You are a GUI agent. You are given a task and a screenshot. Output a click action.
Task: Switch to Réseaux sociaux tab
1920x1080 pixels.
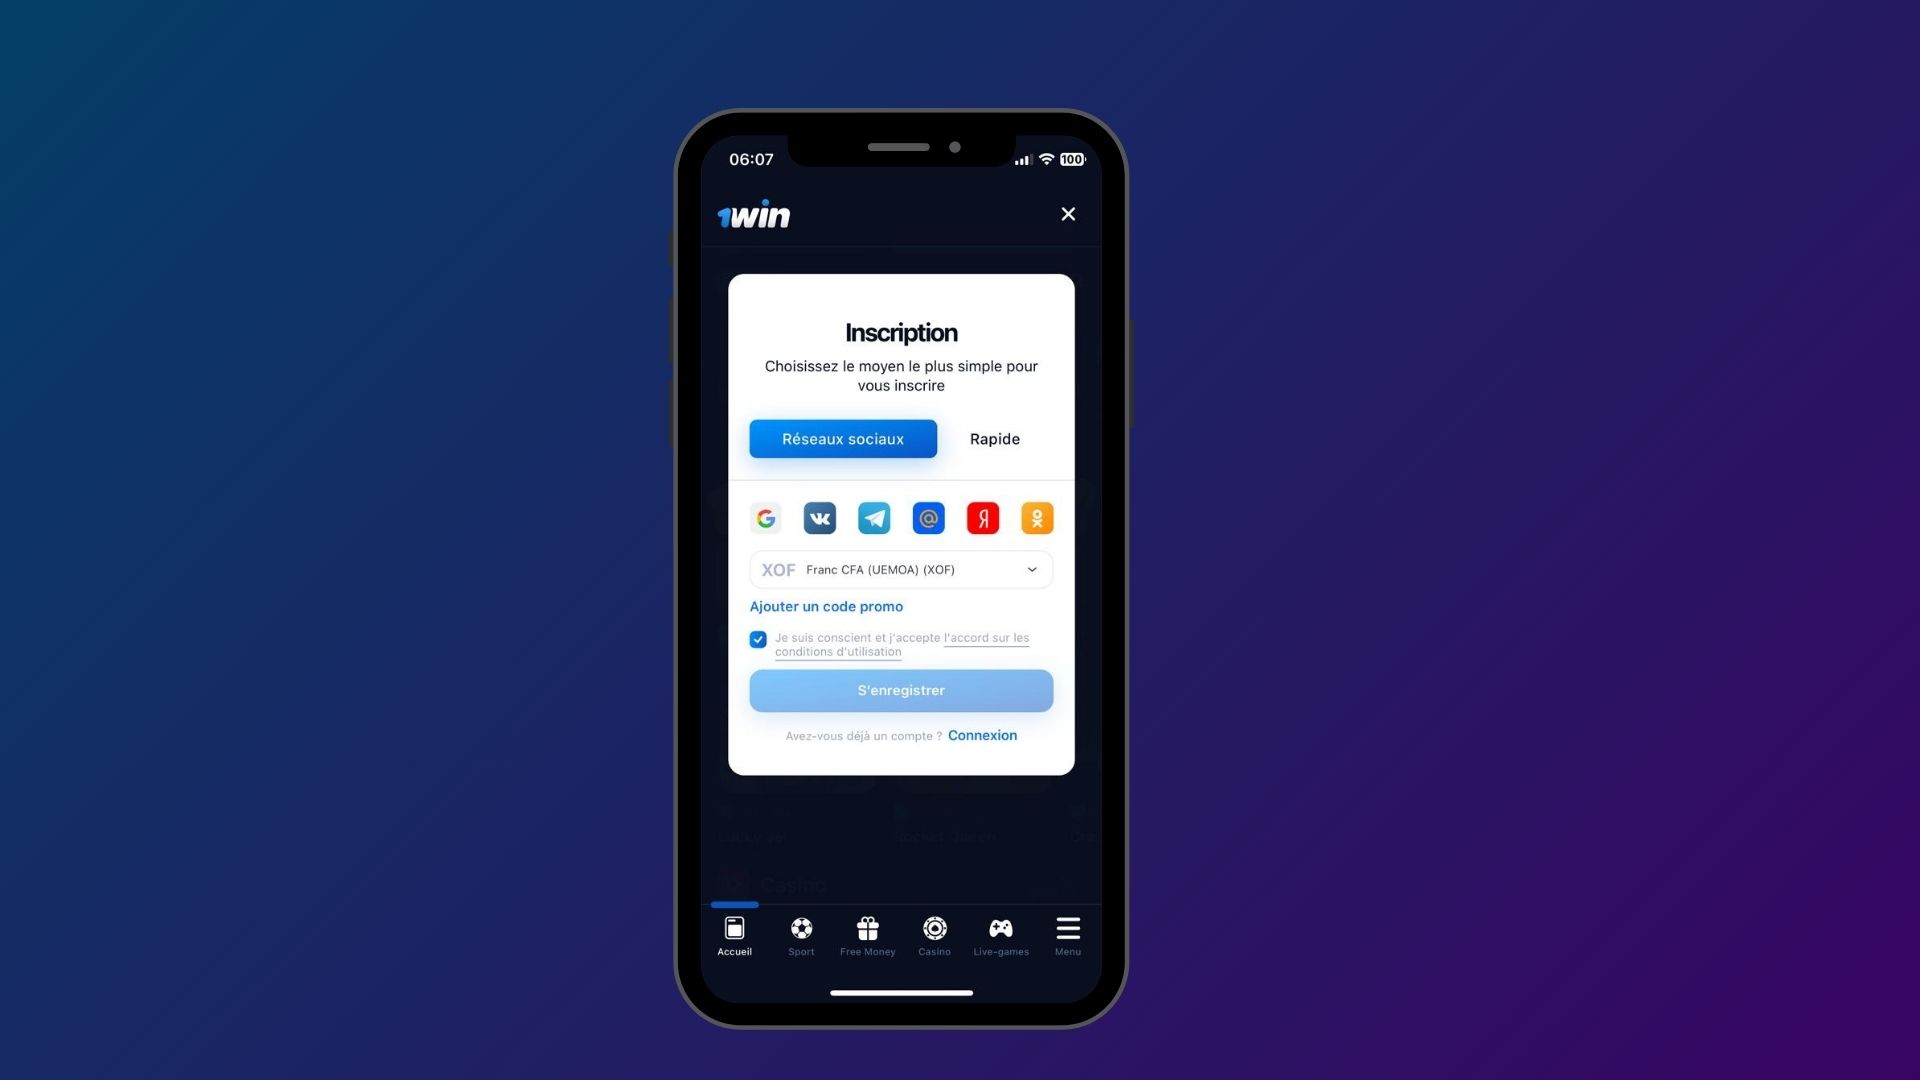tap(843, 438)
